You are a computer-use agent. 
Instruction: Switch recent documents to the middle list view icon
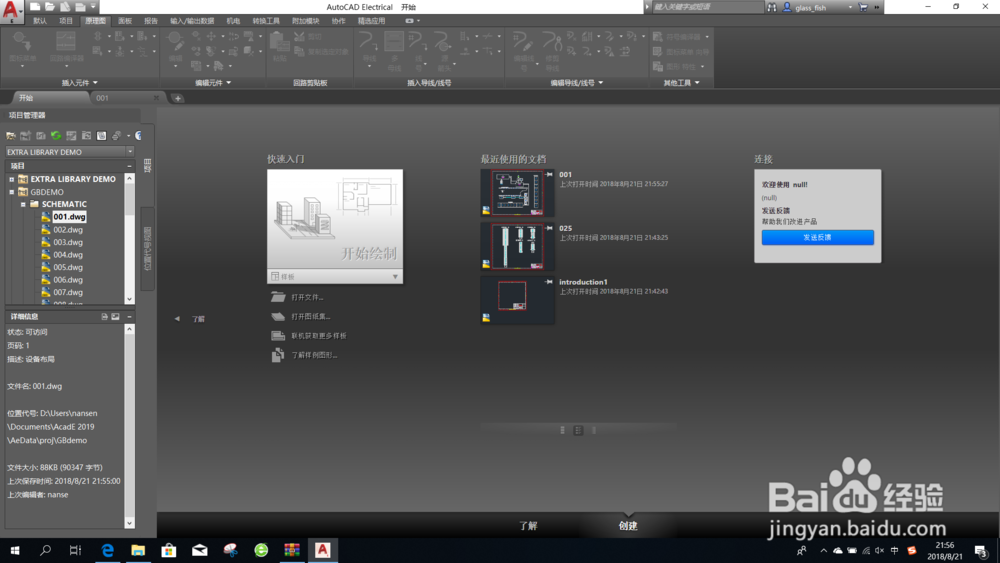pyautogui.click(x=578, y=430)
